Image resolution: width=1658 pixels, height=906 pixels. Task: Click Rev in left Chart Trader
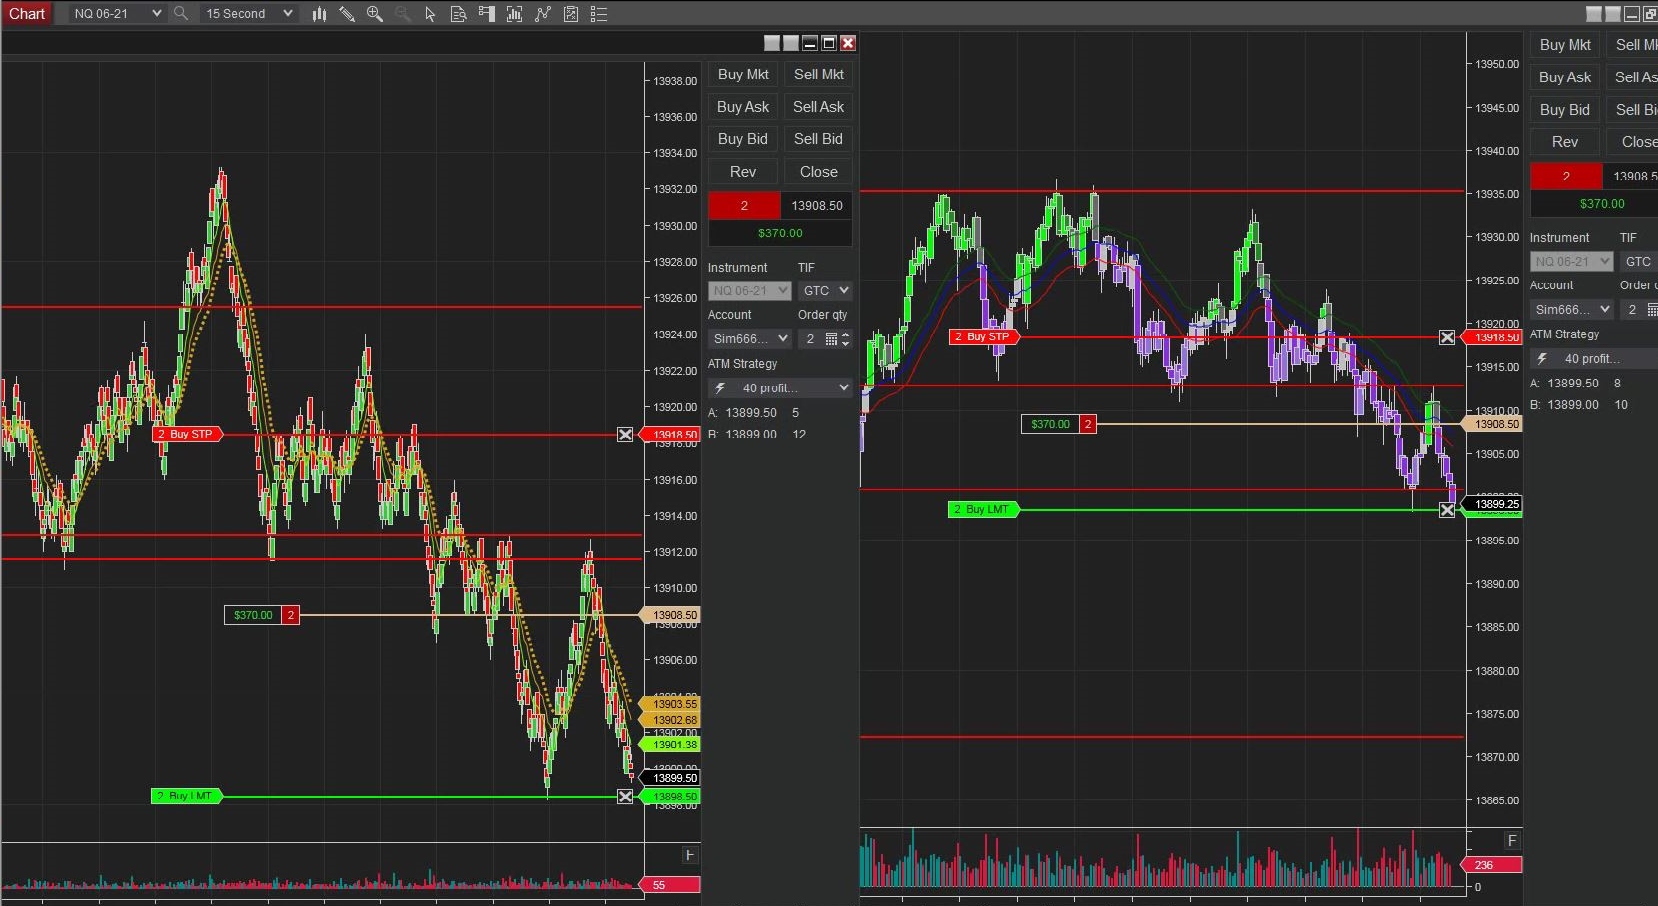tap(743, 172)
